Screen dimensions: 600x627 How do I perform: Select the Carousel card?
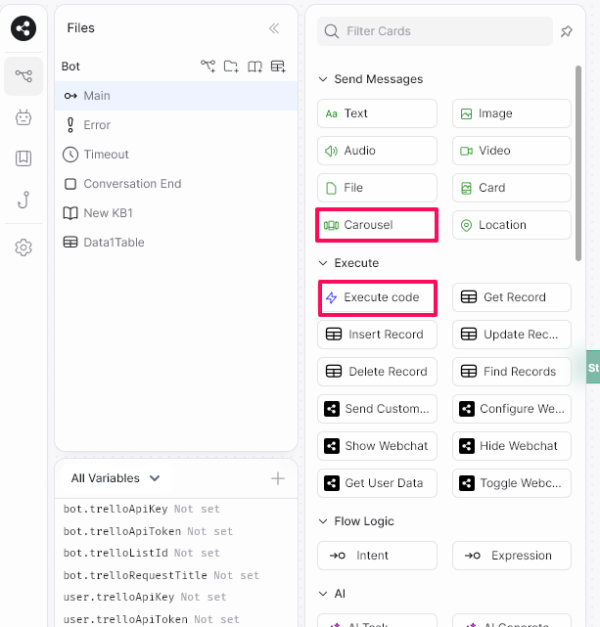pos(377,225)
